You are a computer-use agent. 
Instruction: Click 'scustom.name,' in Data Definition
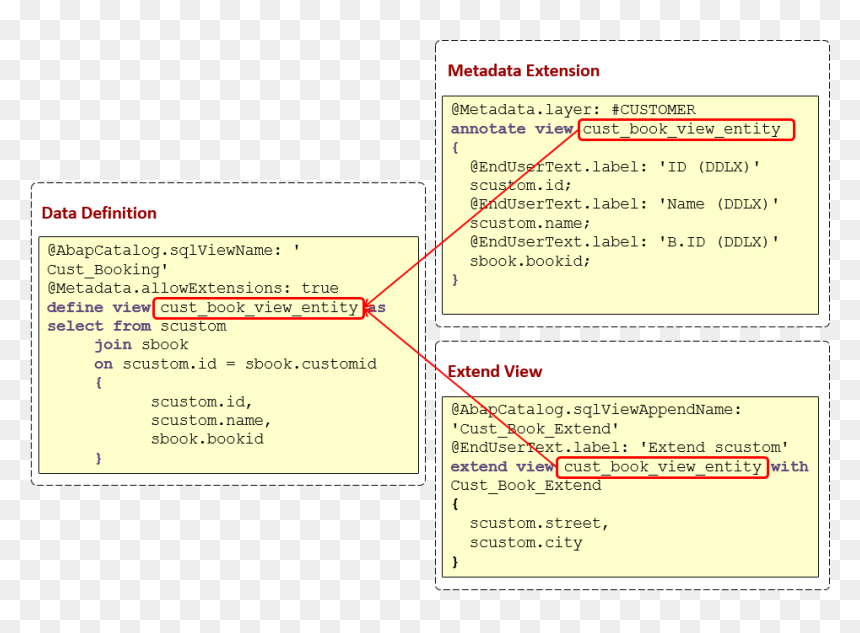211,421
